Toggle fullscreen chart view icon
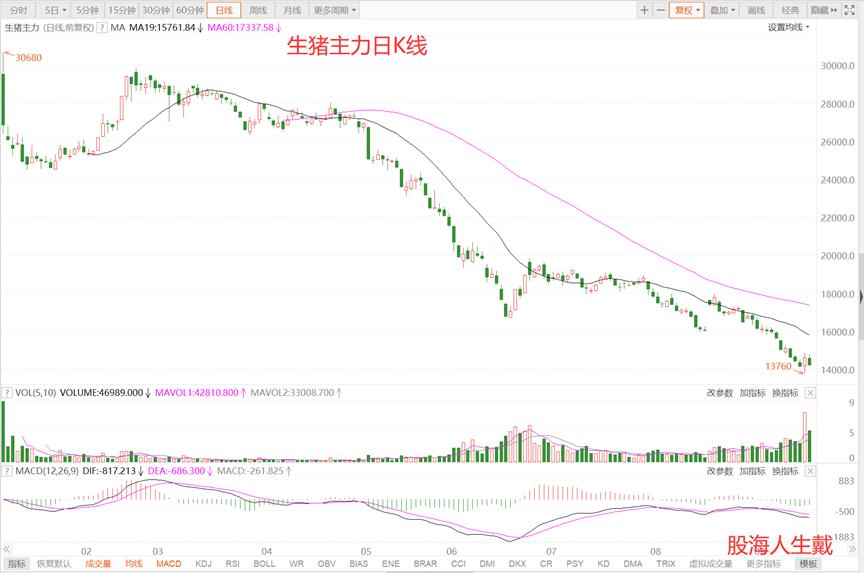Screen dimensions: 864x573 tap(853, 10)
